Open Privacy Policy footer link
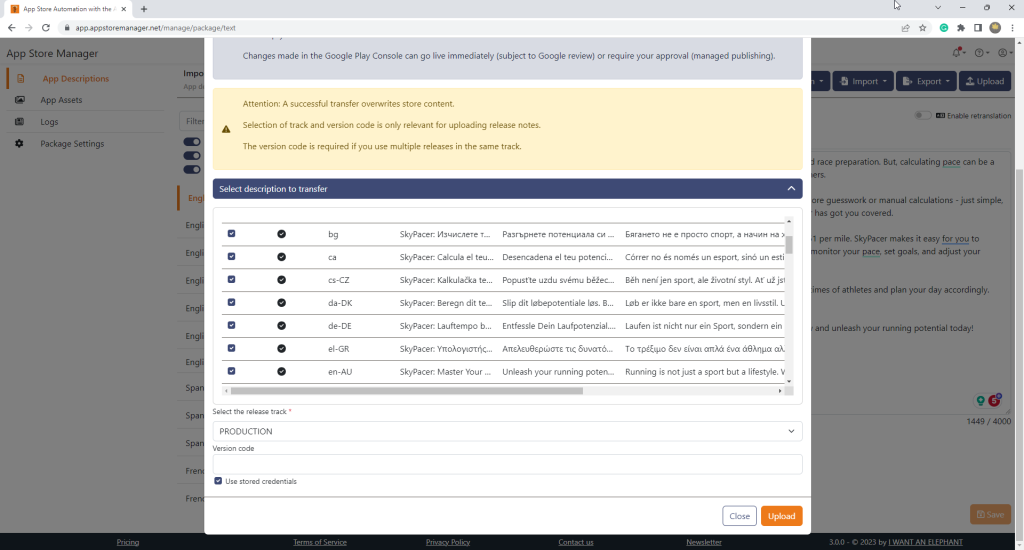1024x550 pixels. (447, 542)
